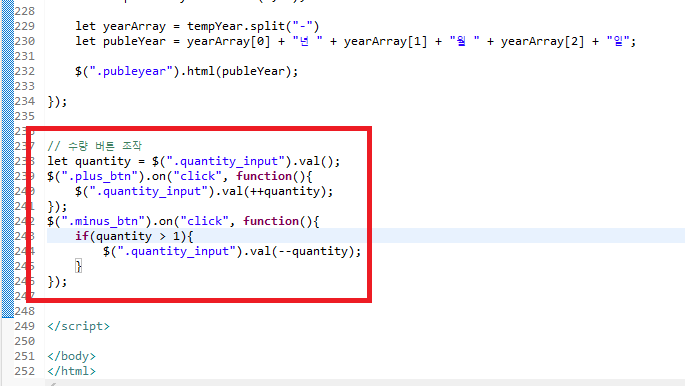Click the closing '</body>' tag
Viewport: 685px width, 386px height.
tap(72, 356)
